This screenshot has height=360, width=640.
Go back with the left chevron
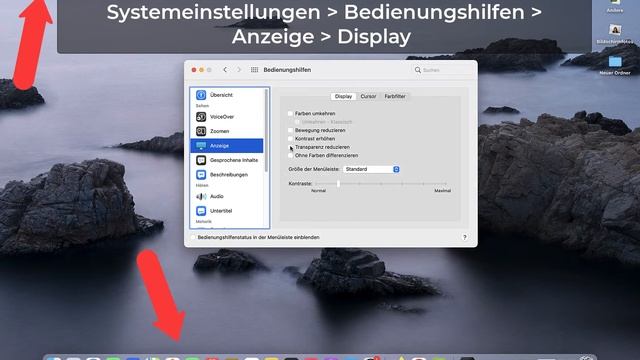pos(225,70)
